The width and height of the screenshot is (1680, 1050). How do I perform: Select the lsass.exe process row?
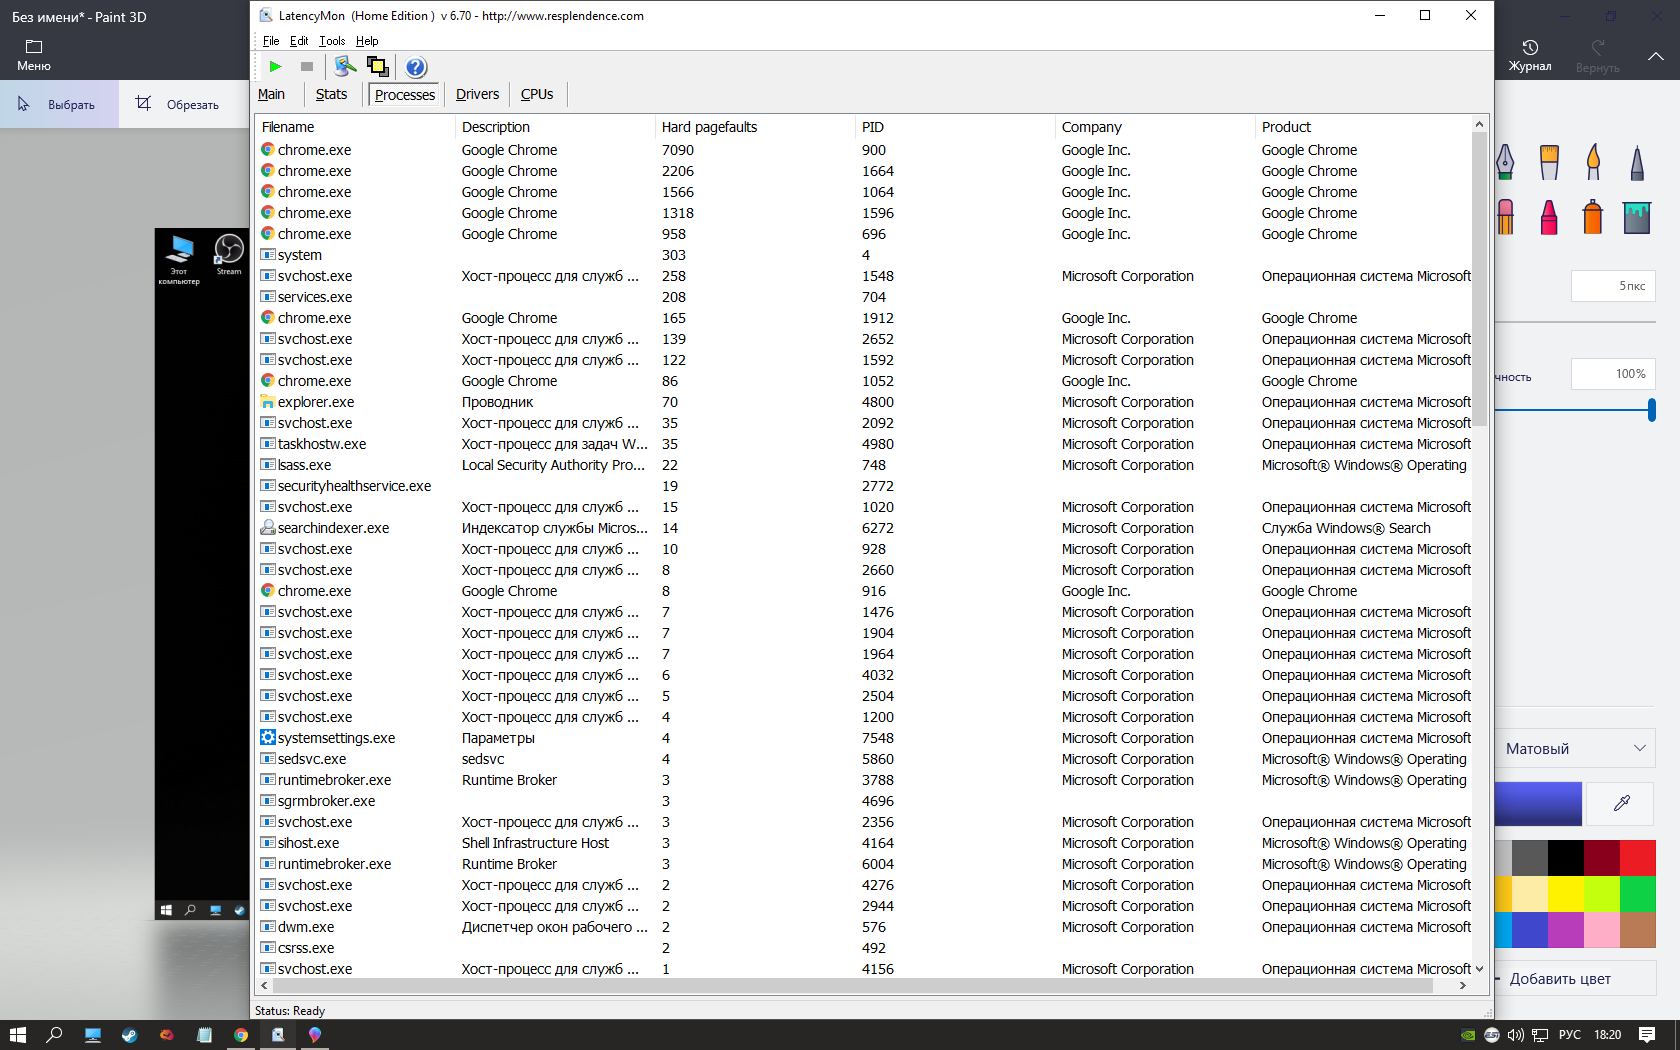click(865, 465)
